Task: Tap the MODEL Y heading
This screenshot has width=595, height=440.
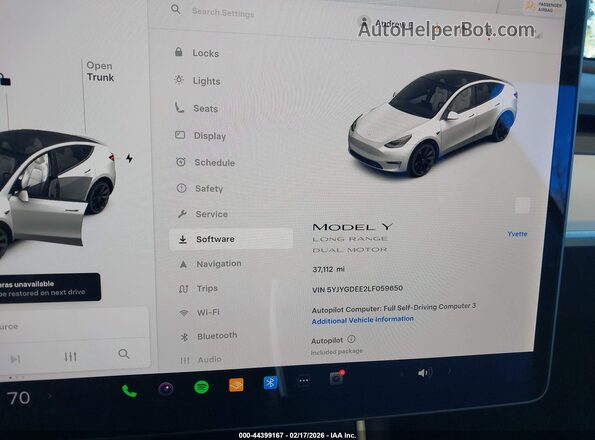Action: [353, 227]
